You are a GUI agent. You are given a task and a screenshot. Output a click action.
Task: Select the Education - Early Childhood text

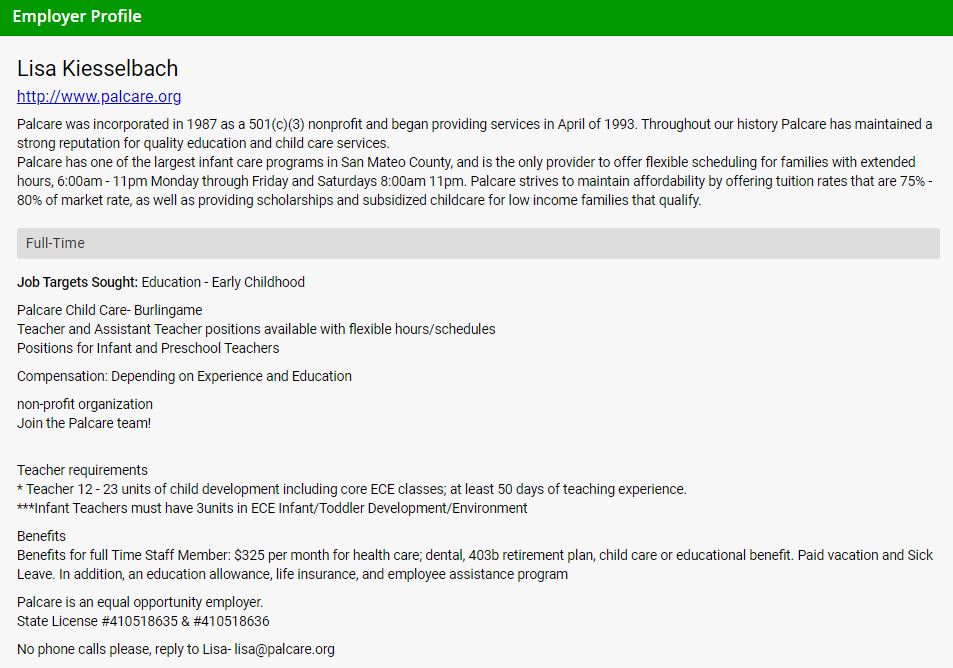pyautogui.click(x=223, y=282)
